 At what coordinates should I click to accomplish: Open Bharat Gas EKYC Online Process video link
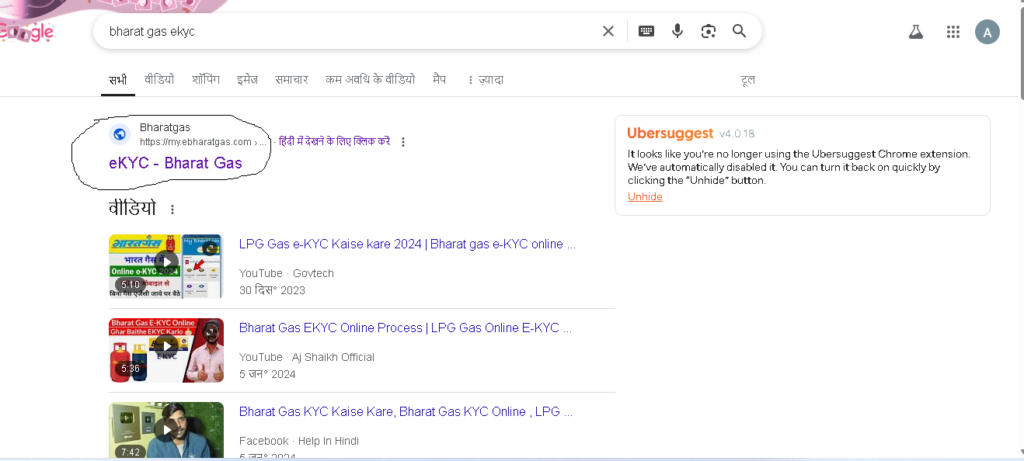(x=406, y=328)
